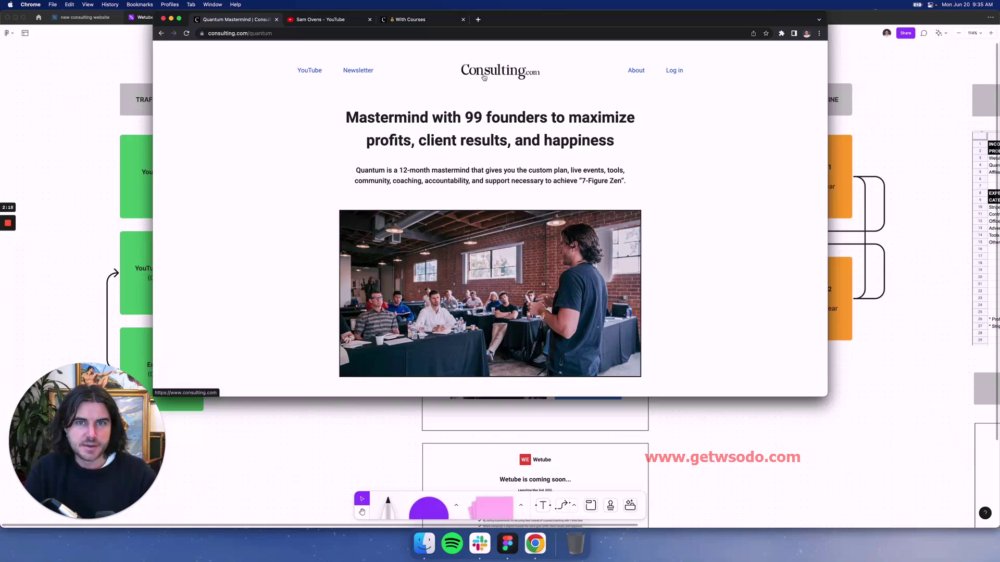Click FigJam collaborator avatar
Viewport: 1000px width, 562px height.
[886, 33]
